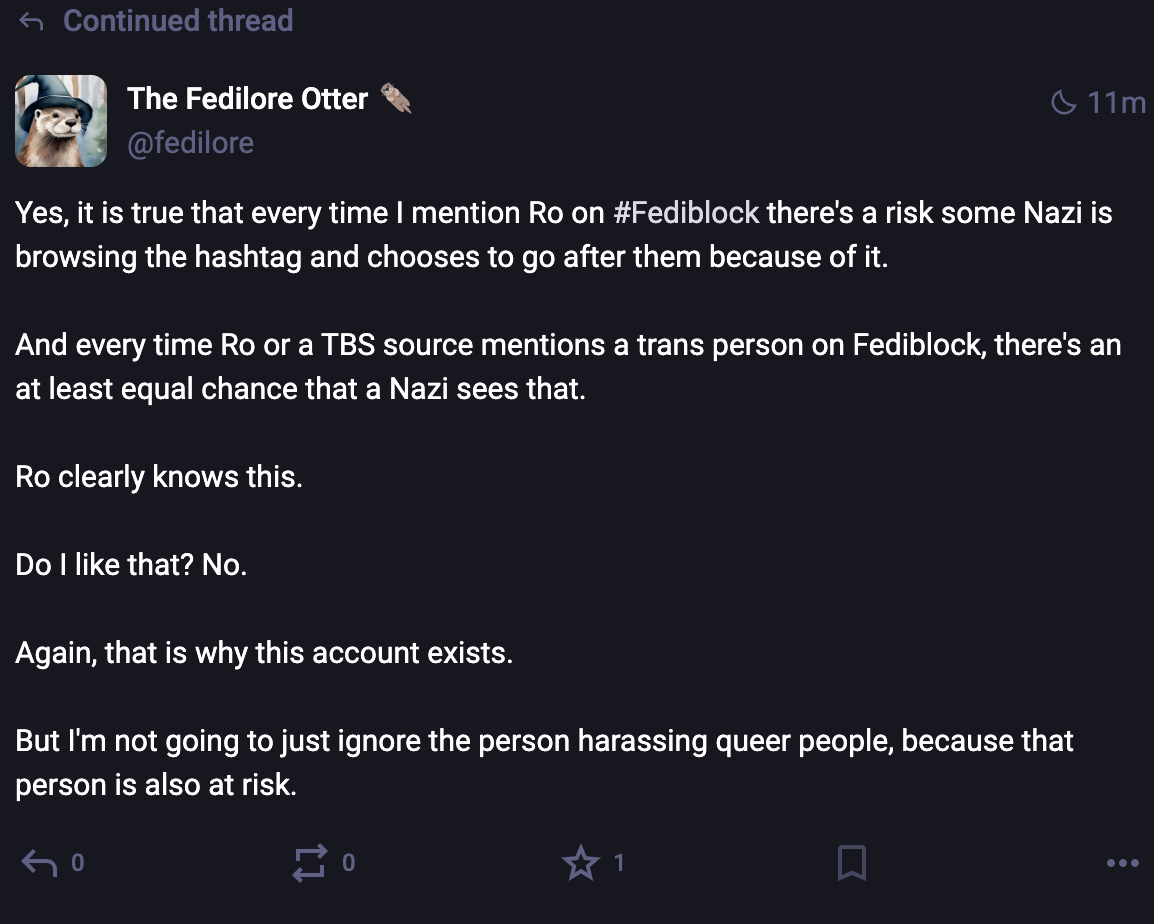Open the 11m post timestamp
Viewport: 1154px width, 924px height.
point(1116,102)
